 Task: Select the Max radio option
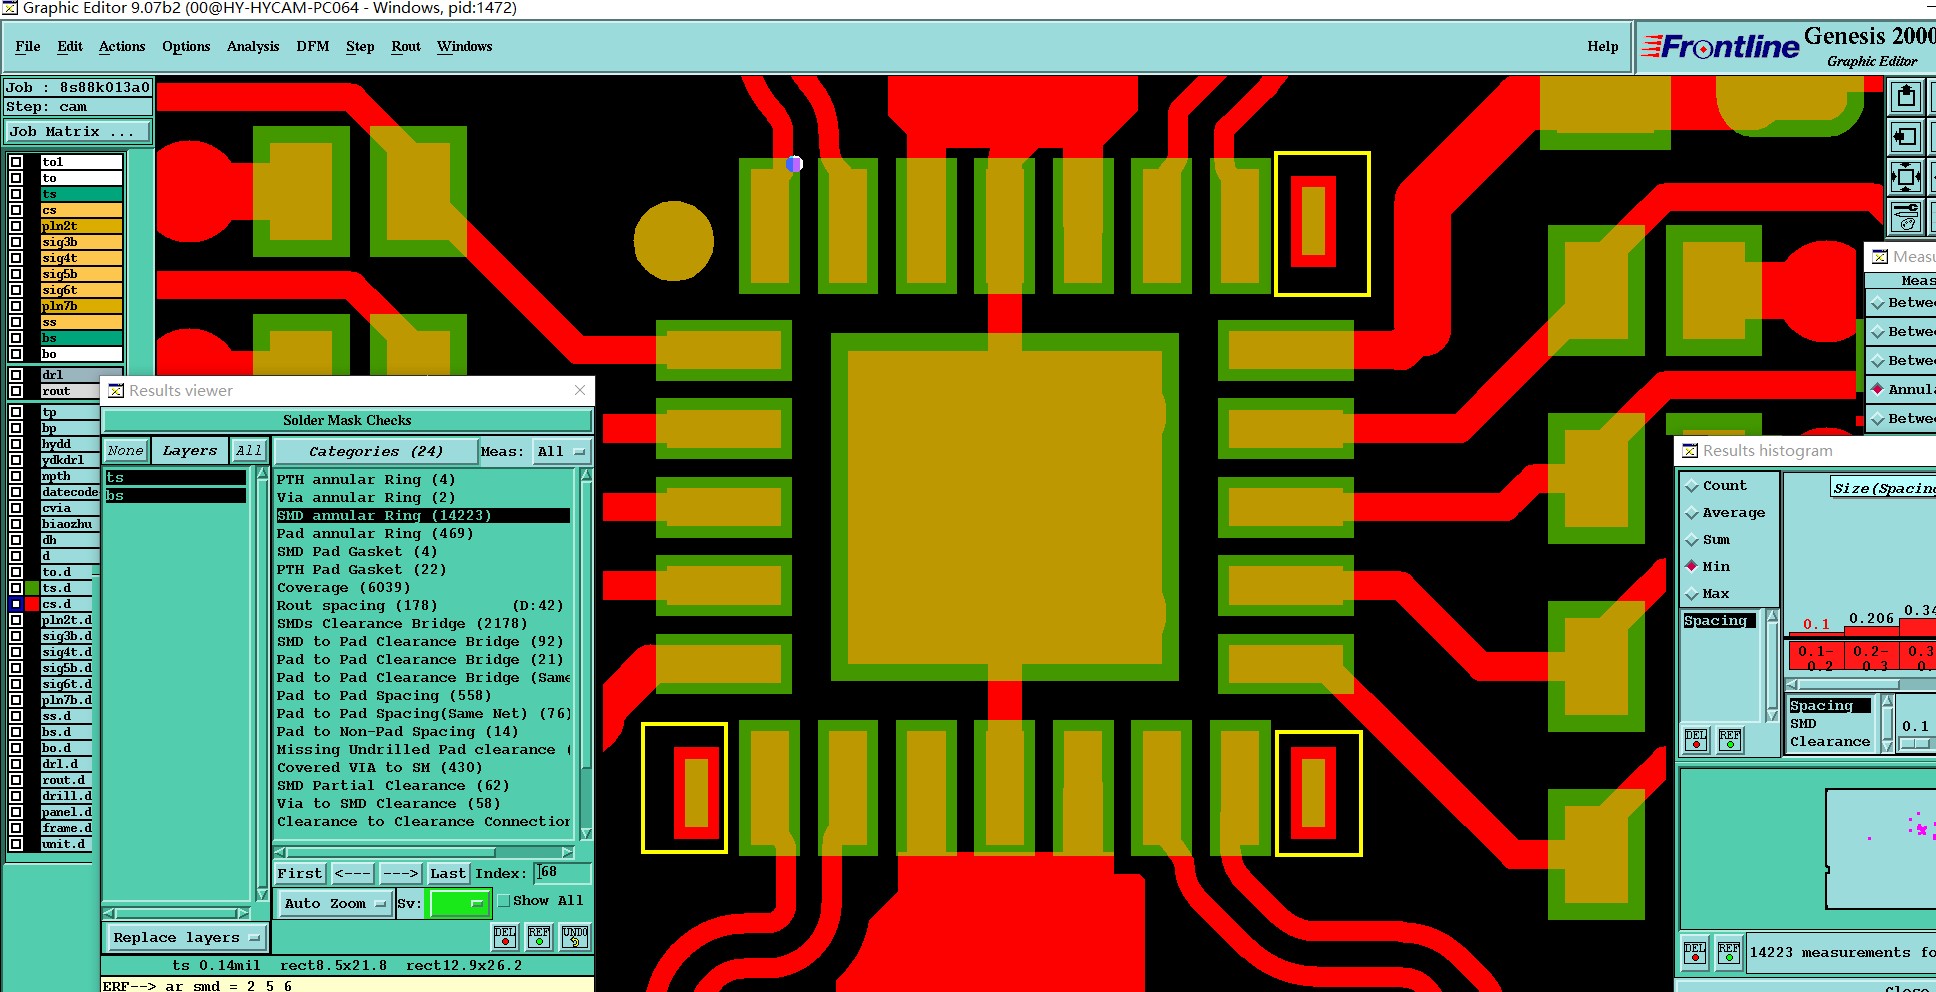coord(1692,594)
